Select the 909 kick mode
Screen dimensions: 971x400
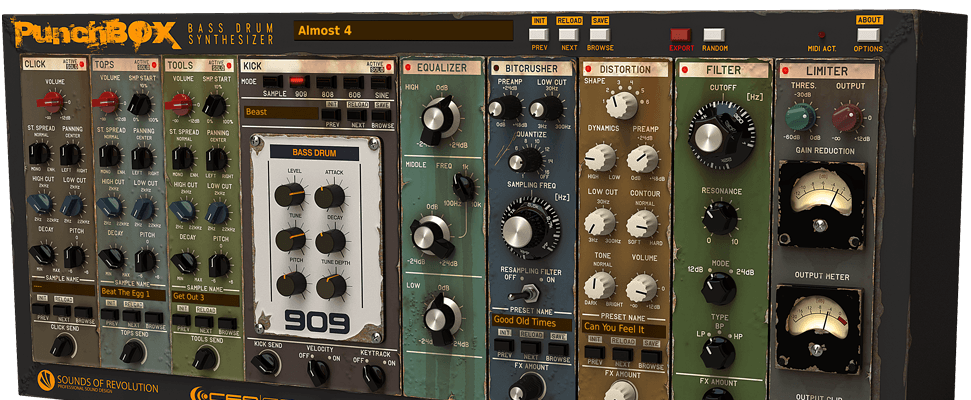coord(296,80)
